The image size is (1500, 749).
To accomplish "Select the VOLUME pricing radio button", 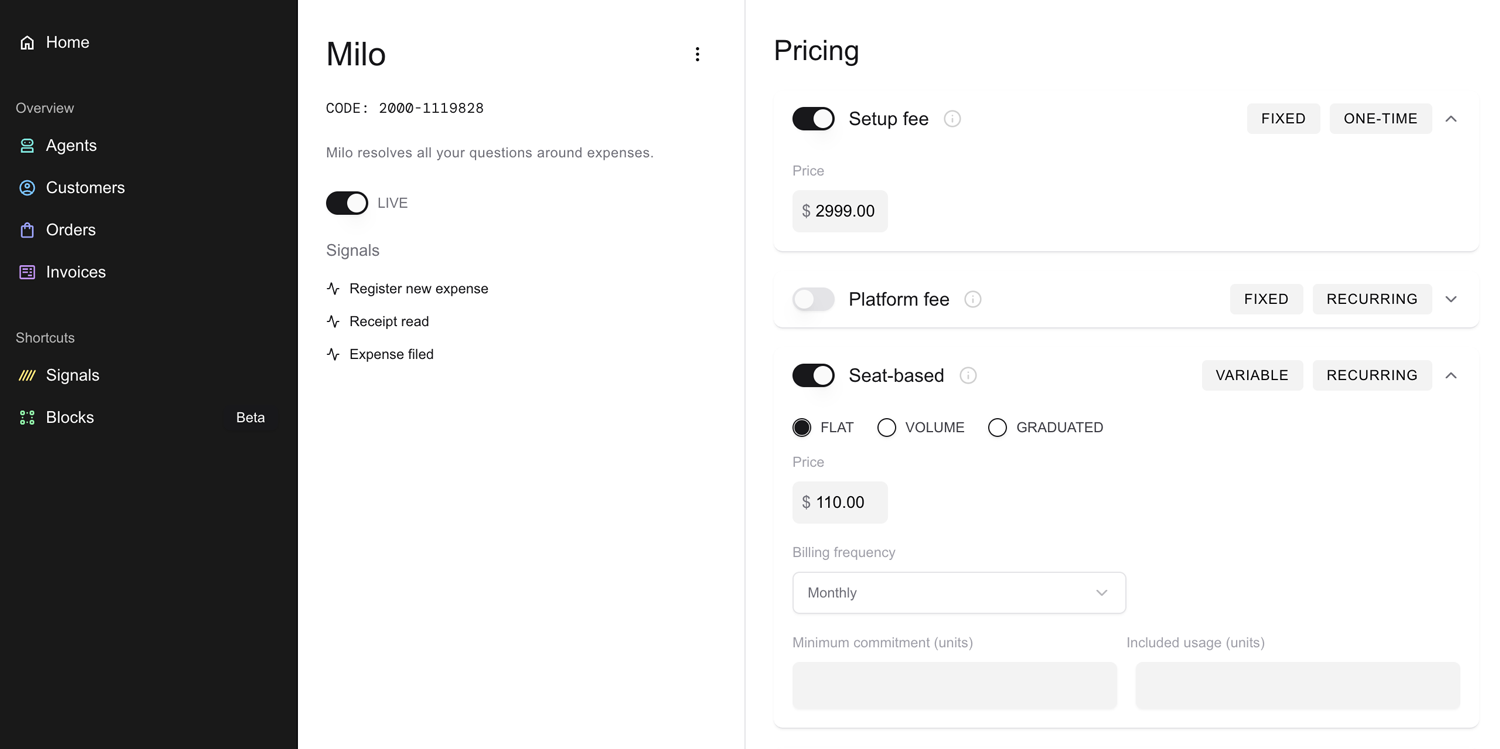I will [x=887, y=427].
